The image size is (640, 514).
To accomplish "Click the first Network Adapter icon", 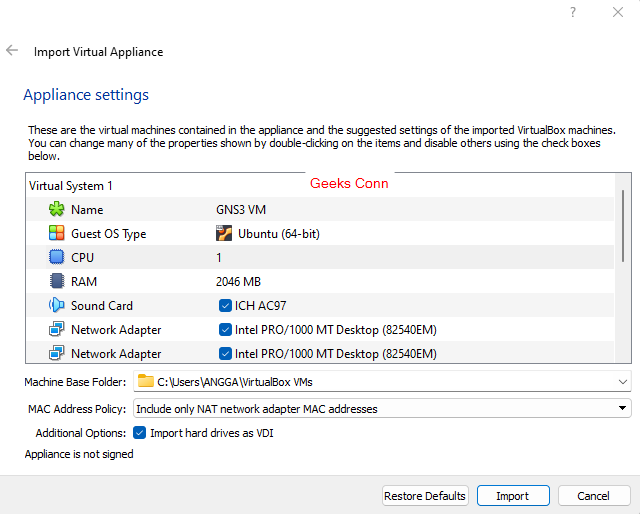I will coord(56,329).
